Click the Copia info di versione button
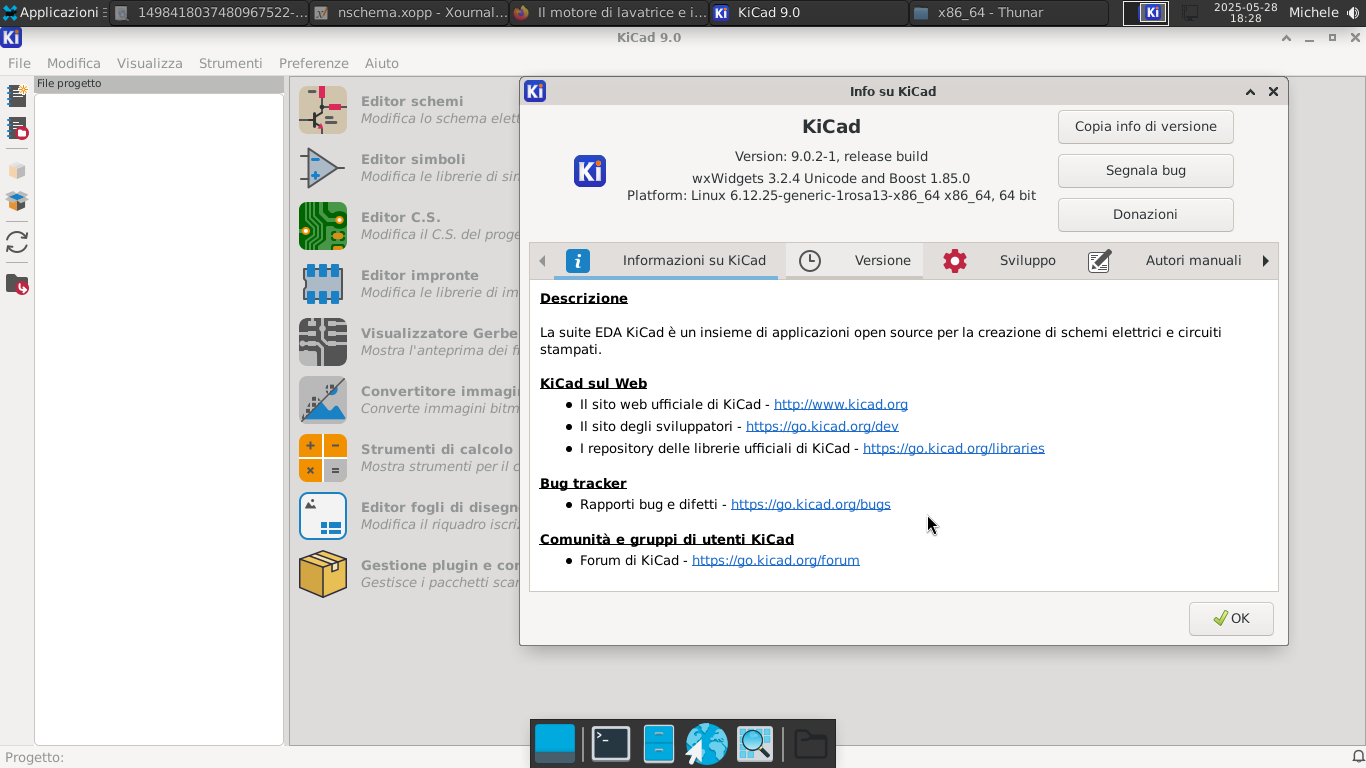Image resolution: width=1366 pixels, height=768 pixels. (x=1146, y=127)
